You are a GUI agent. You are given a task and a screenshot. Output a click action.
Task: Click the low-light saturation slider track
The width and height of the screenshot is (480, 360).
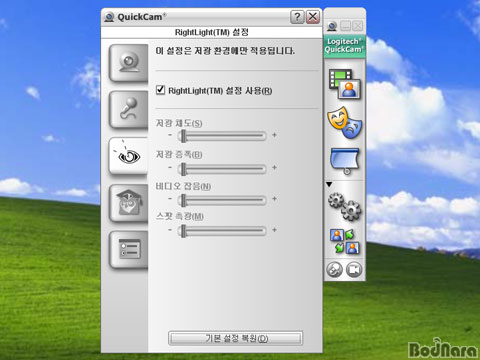click(222, 136)
